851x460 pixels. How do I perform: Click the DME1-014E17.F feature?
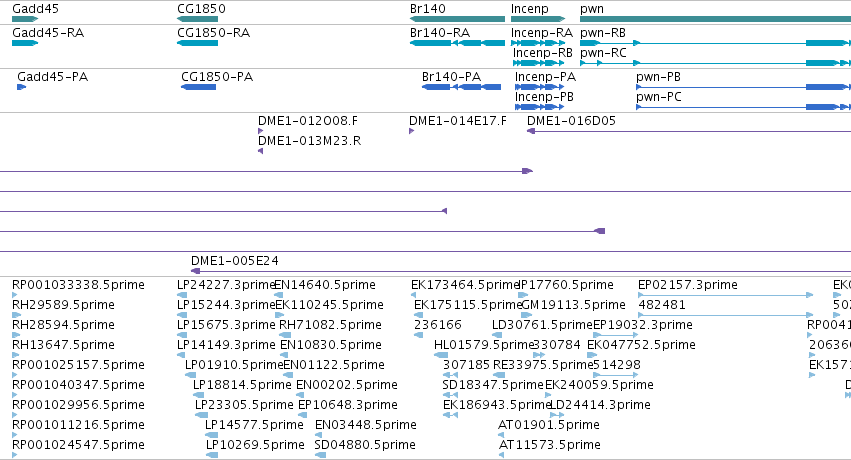[x=411, y=131]
